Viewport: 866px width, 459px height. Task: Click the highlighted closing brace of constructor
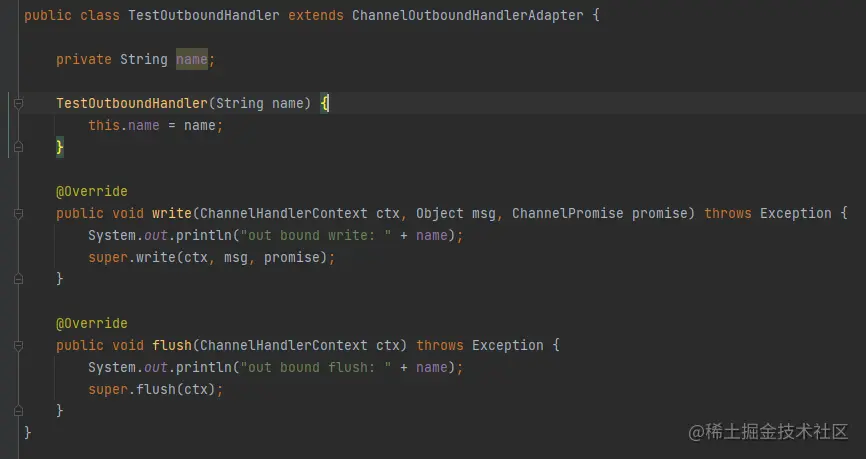60,147
